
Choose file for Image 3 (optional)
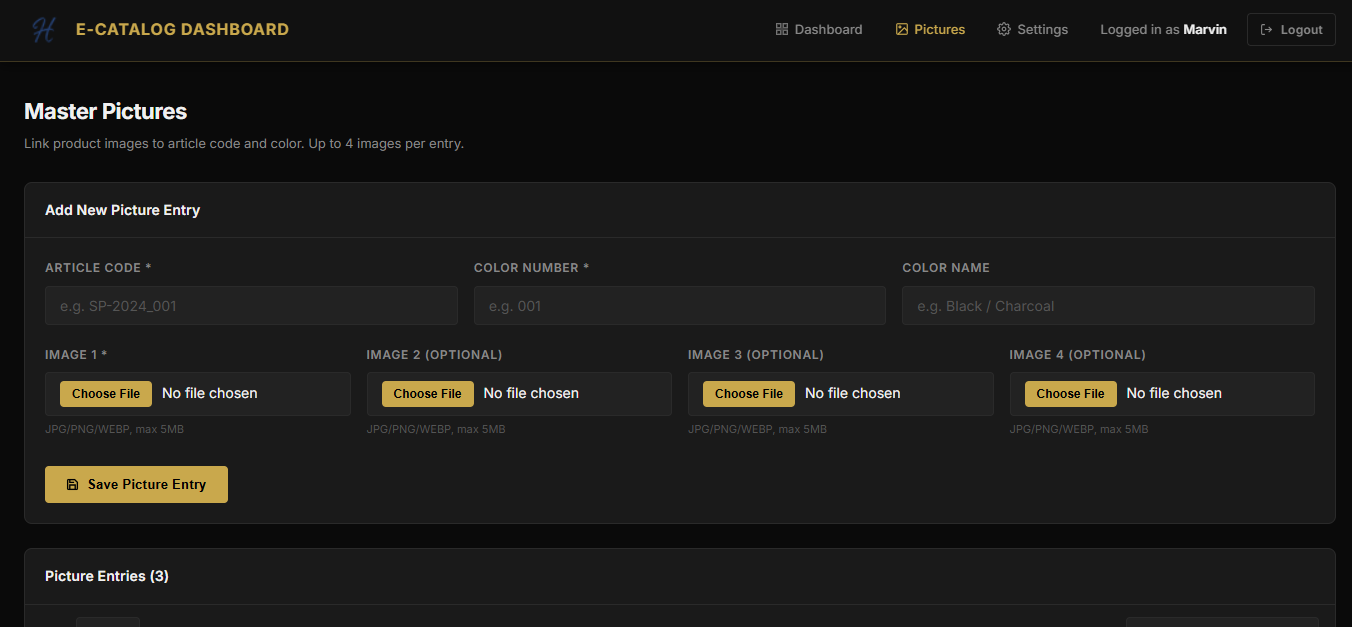(x=749, y=394)
